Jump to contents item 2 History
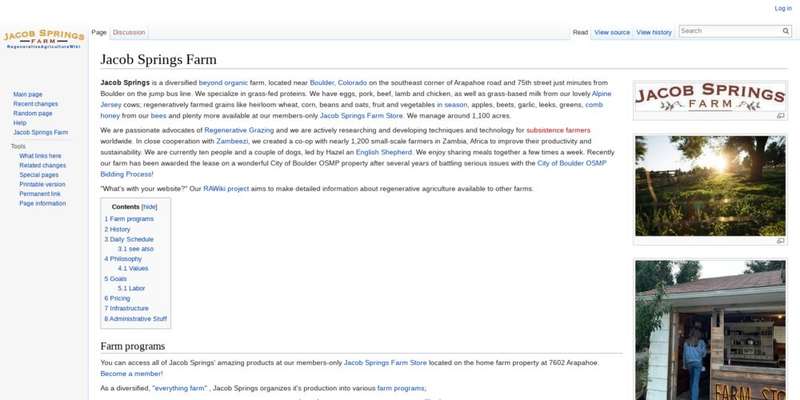Image resolution: width=800 pixels, height=400 pixels. [x=117, y=230]
